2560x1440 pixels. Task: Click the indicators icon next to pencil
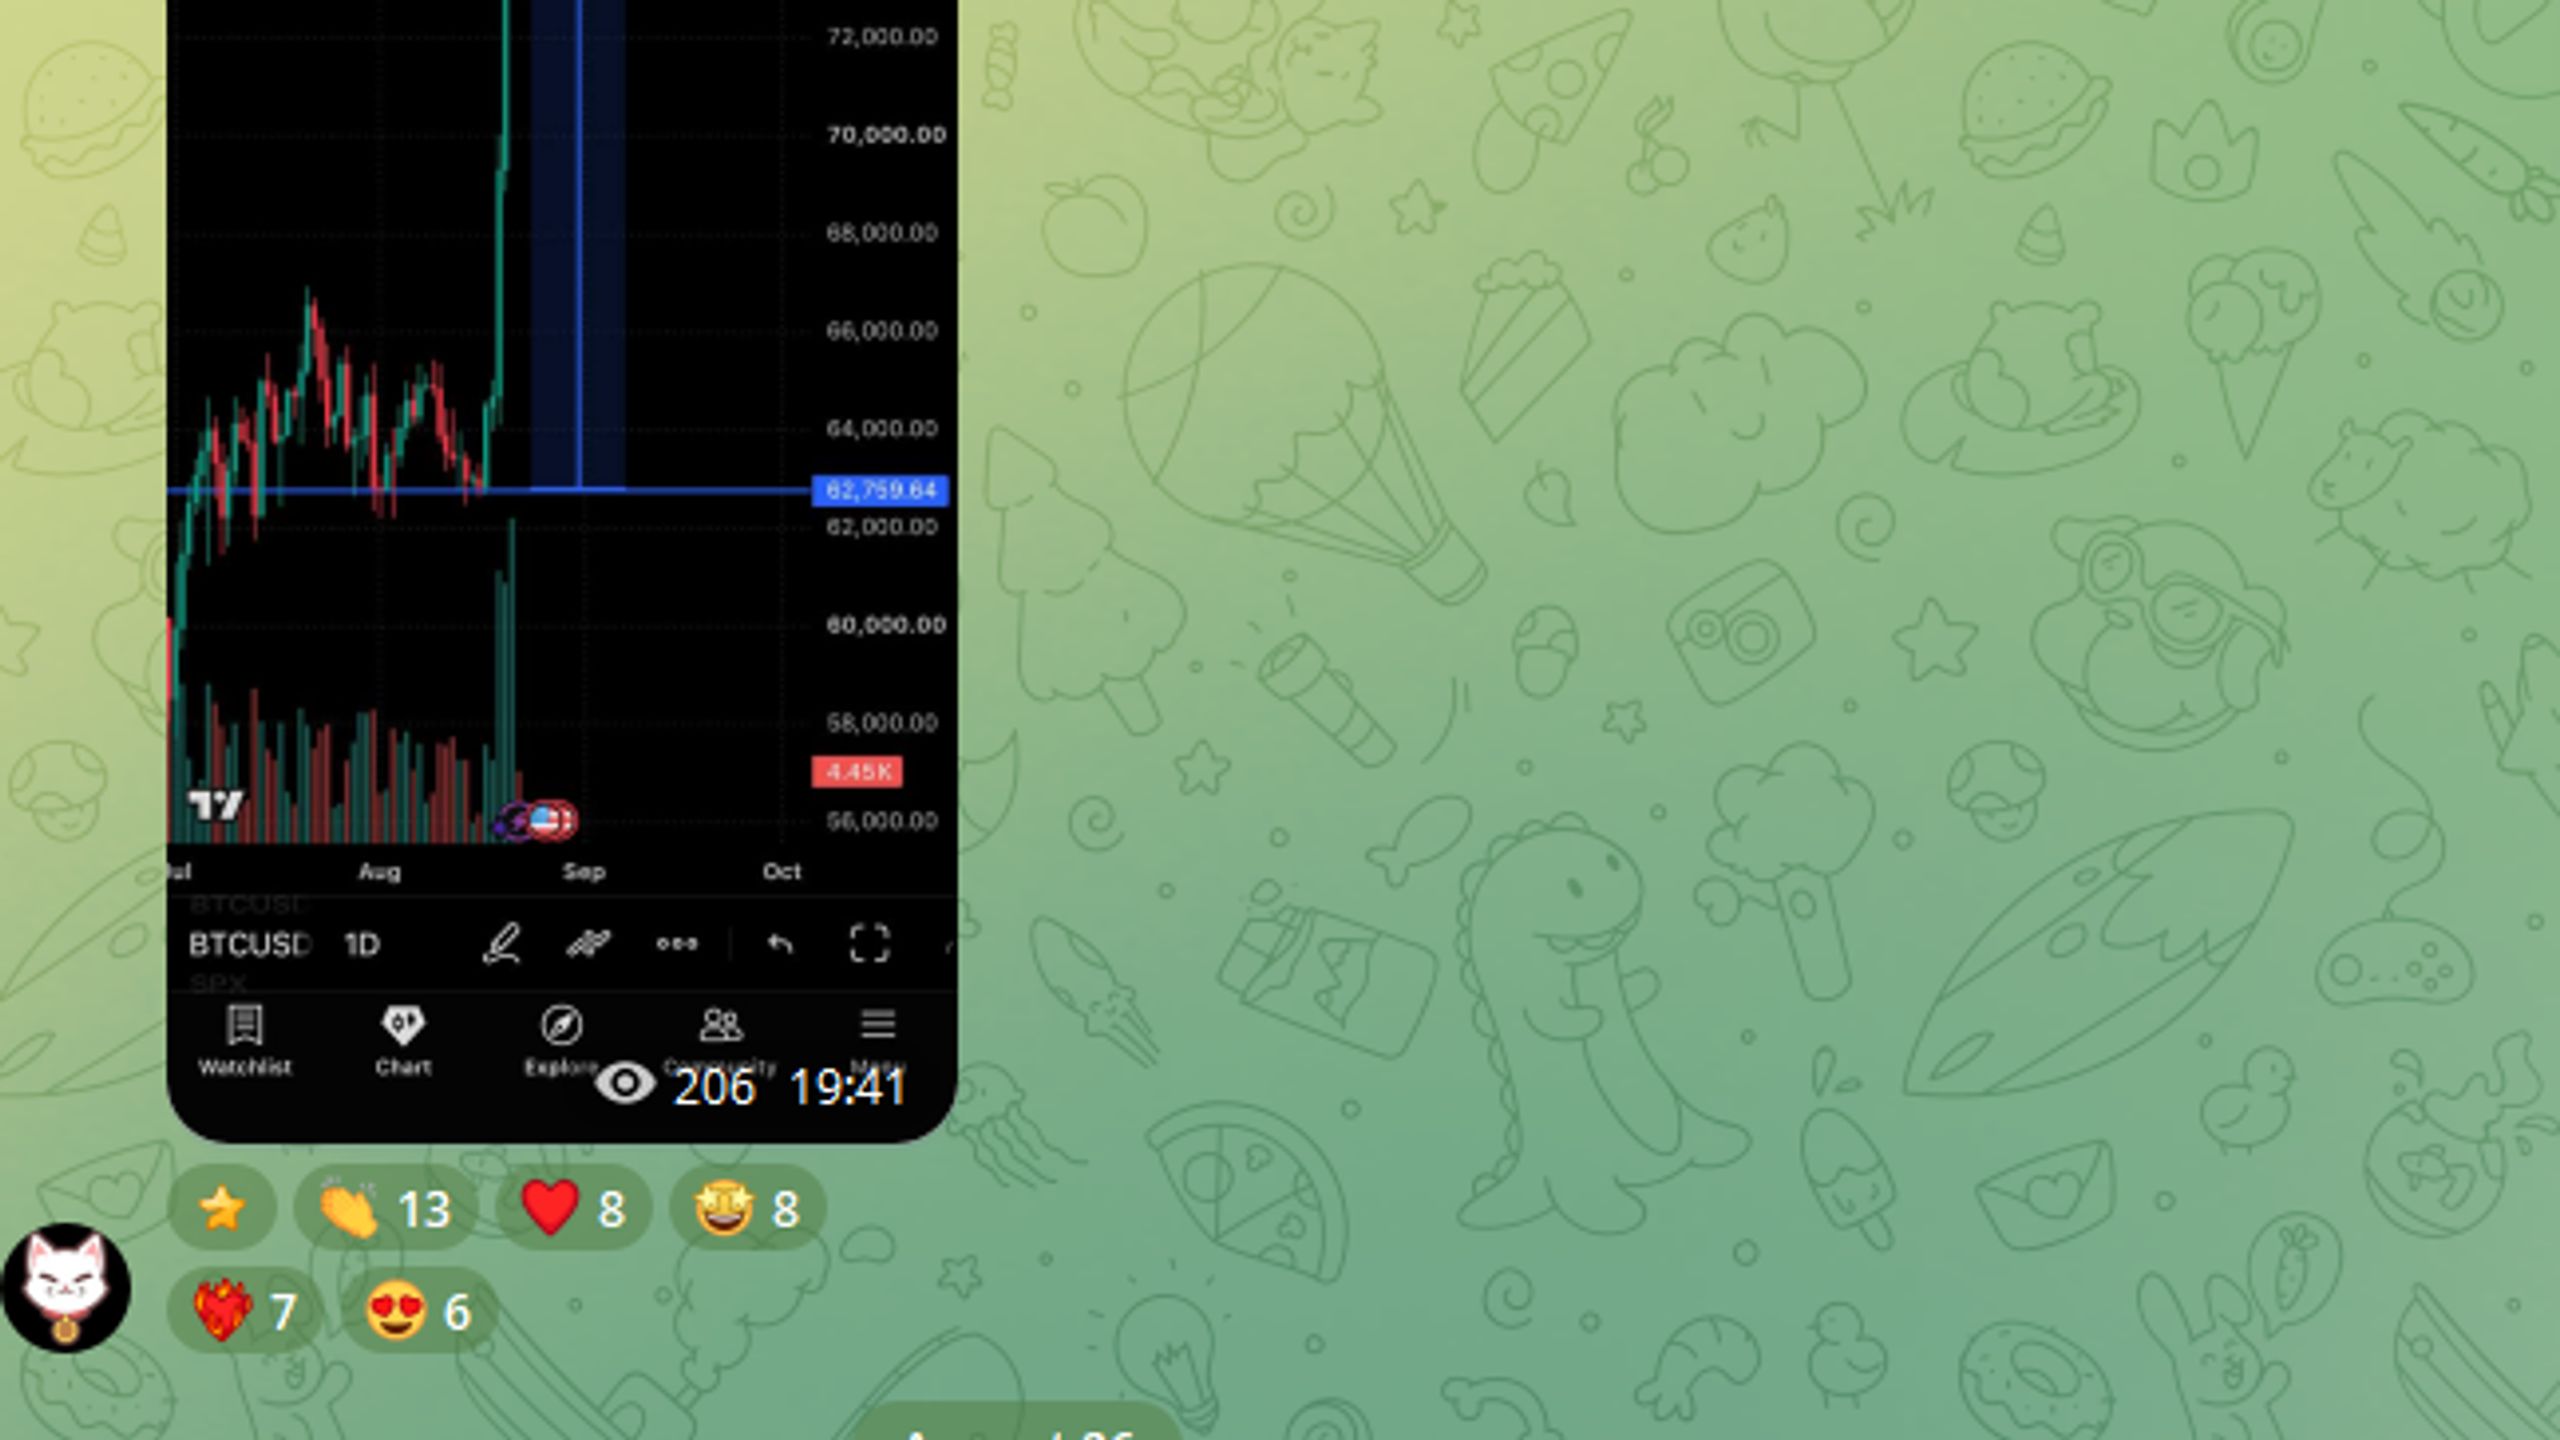[x=588, y=944]
